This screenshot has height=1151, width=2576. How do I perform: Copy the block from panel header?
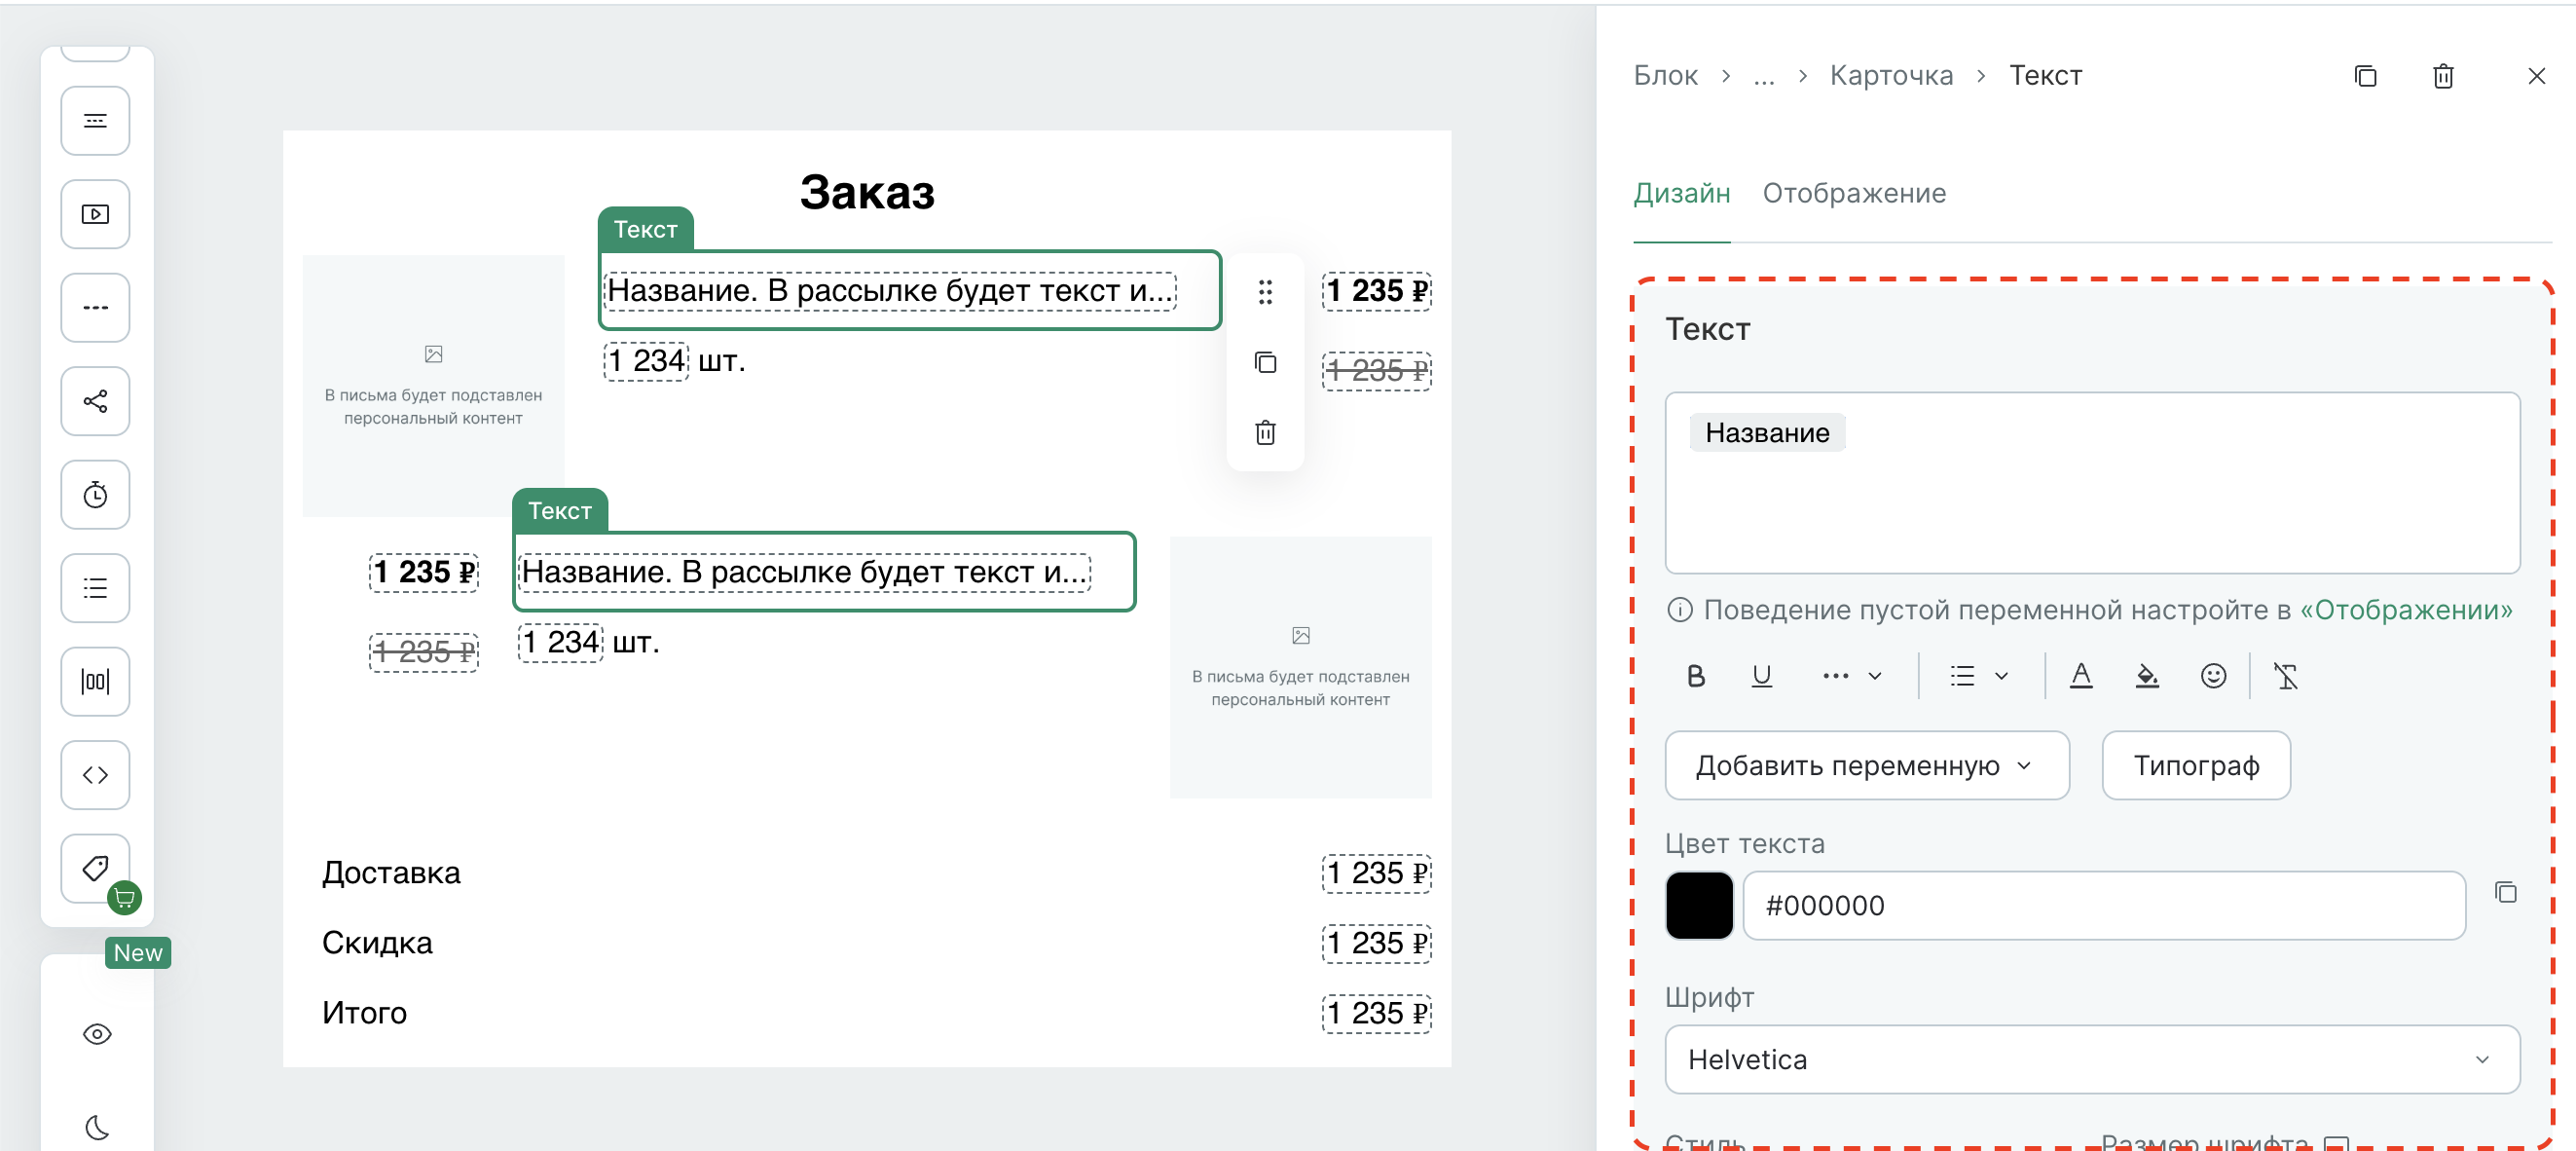point(2365,76)
